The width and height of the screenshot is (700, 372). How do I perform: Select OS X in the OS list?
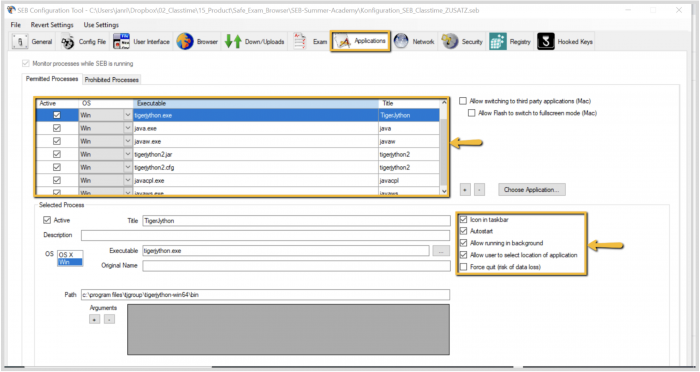tap(70, 255)
